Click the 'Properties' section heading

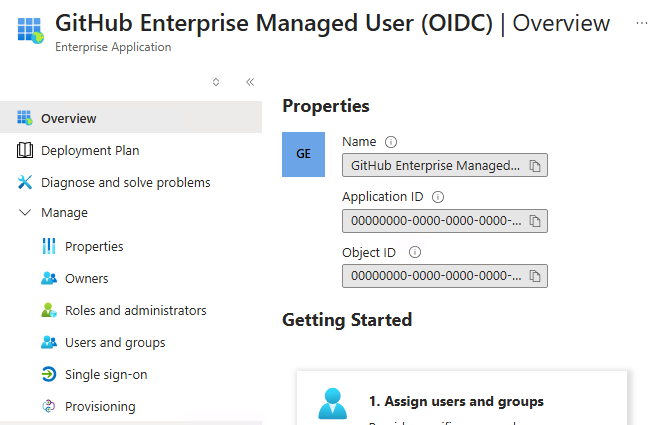tap(326, 106)
